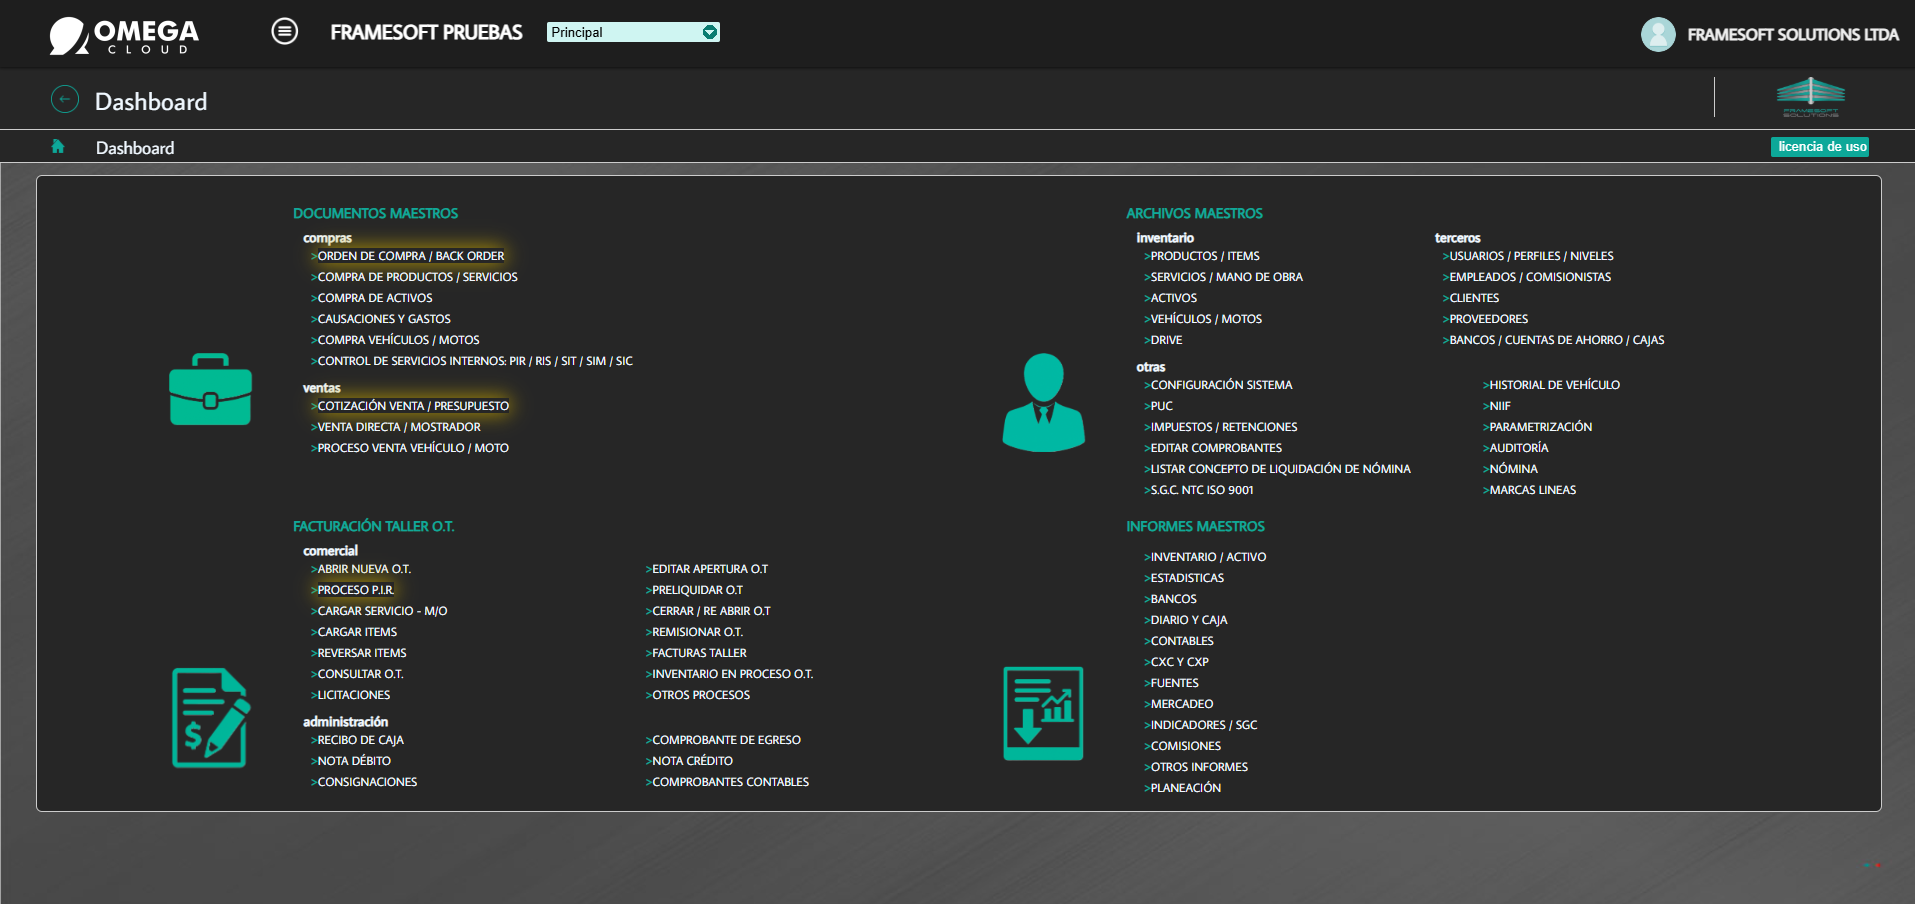This screenshot has width=1915, height=904.
Task: Open Compra de Activos
Action: pyautogui.click(x=375, y=298)
